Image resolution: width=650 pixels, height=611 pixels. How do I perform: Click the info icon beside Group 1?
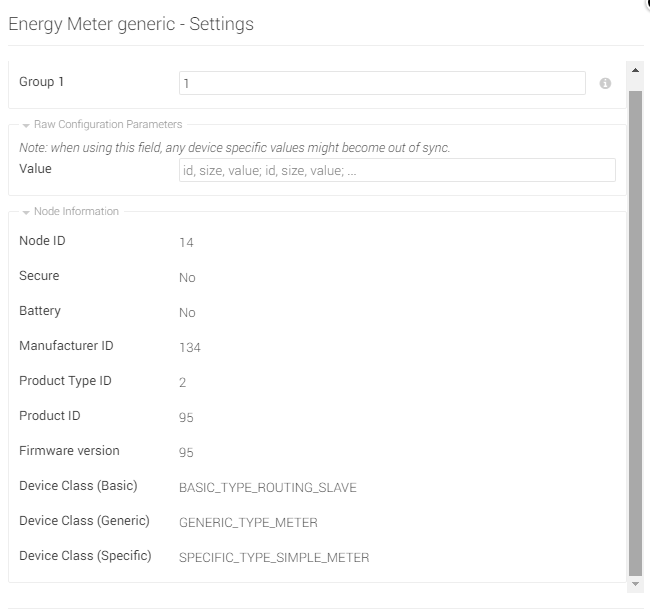[x=605, y=84]
